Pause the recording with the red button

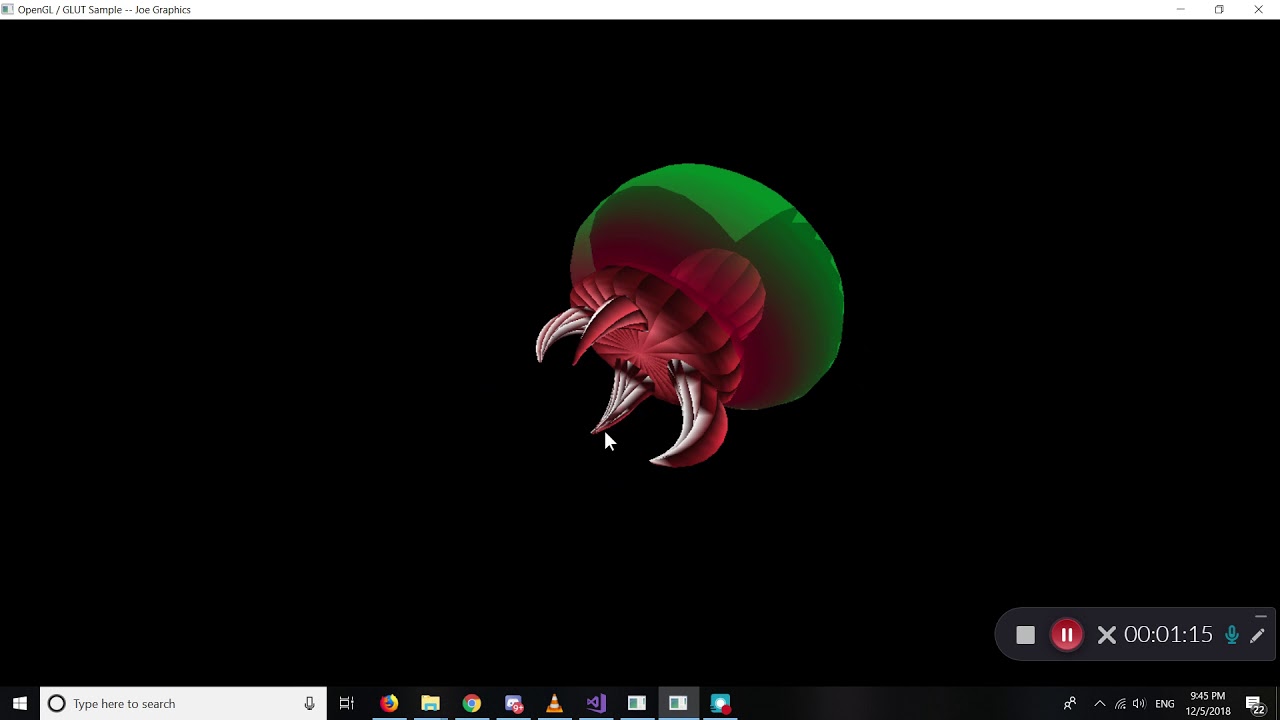tap(1067, 635)
